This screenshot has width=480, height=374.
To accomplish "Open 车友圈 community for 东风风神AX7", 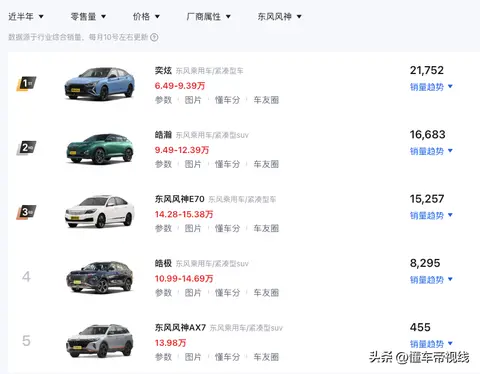I will (266, 357).
